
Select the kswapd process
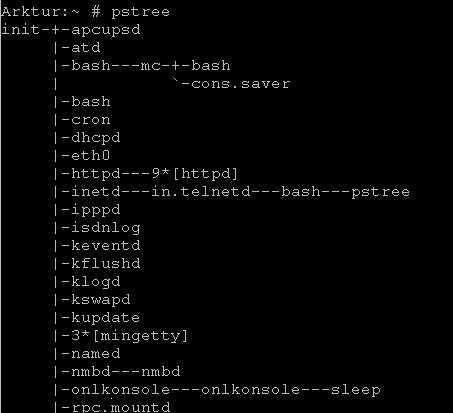101,300
